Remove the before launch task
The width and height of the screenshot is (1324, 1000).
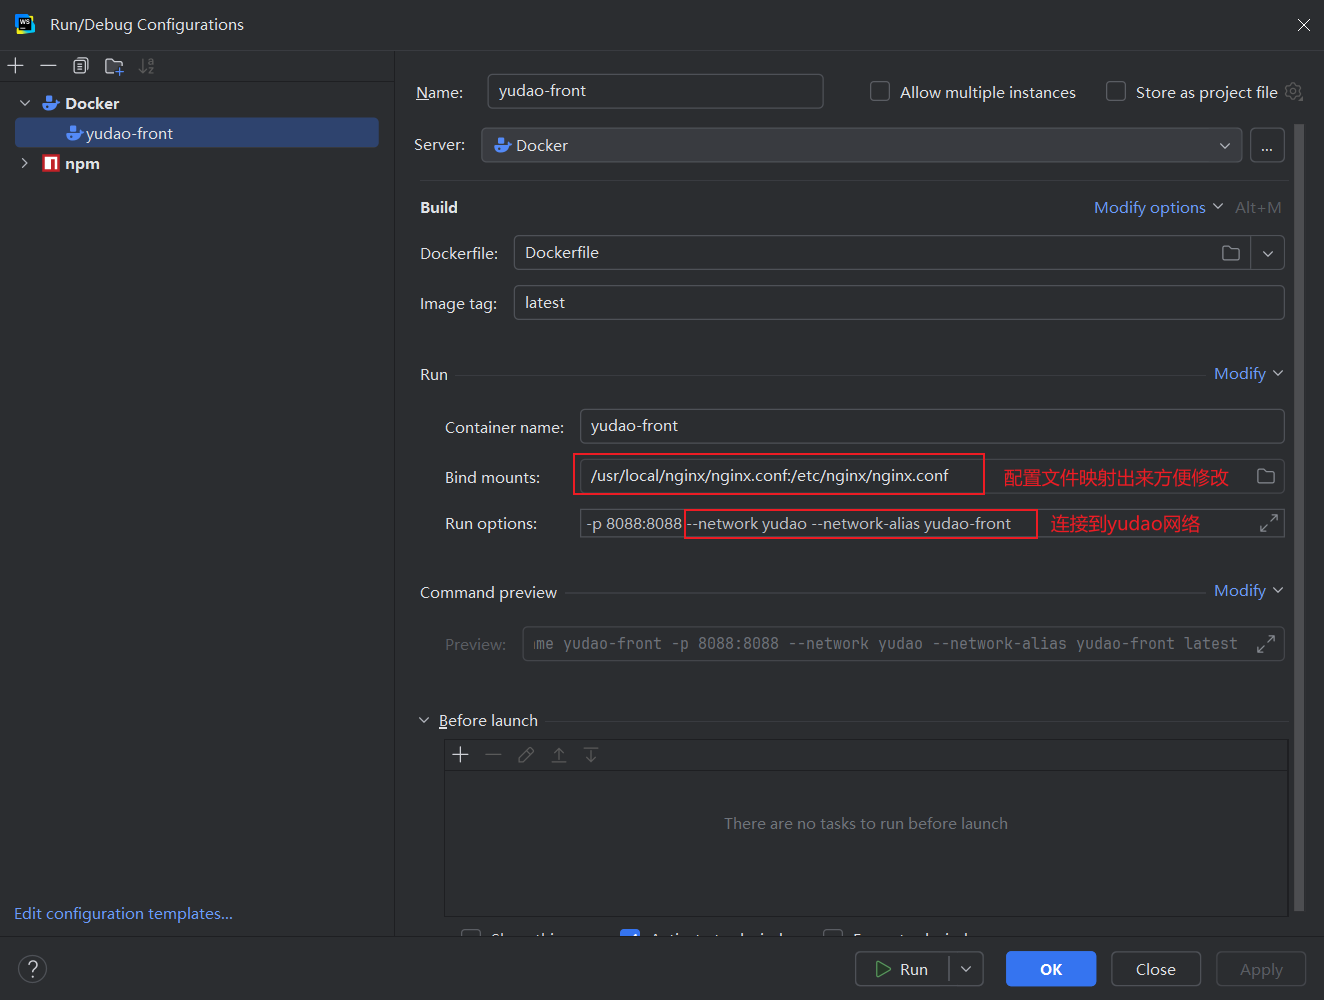(493, 755)
